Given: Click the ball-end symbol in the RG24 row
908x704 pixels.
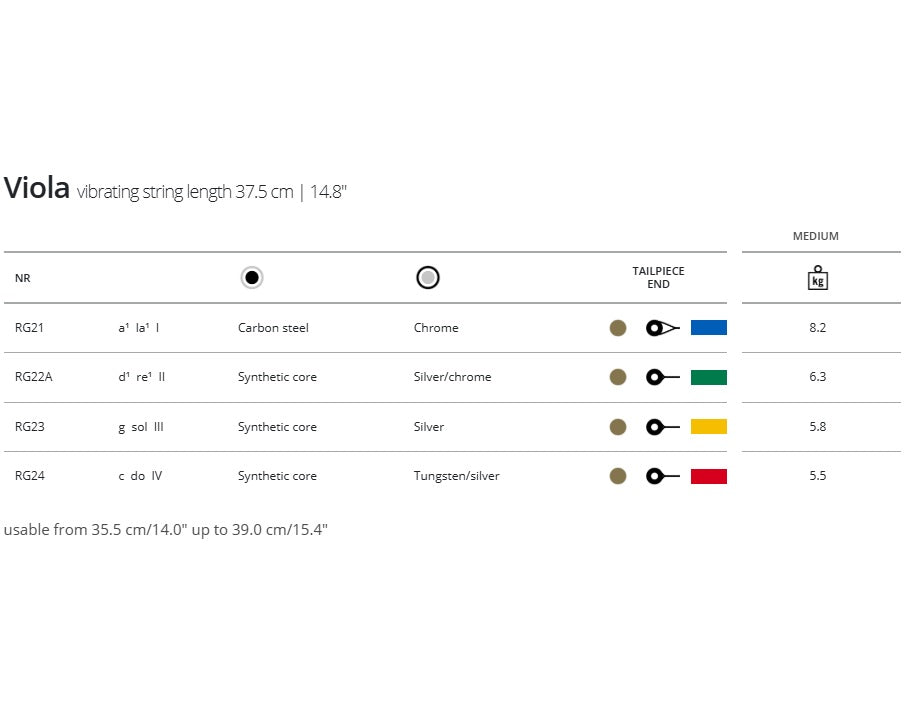Looking at the screenshot, I should click(662, 476).
